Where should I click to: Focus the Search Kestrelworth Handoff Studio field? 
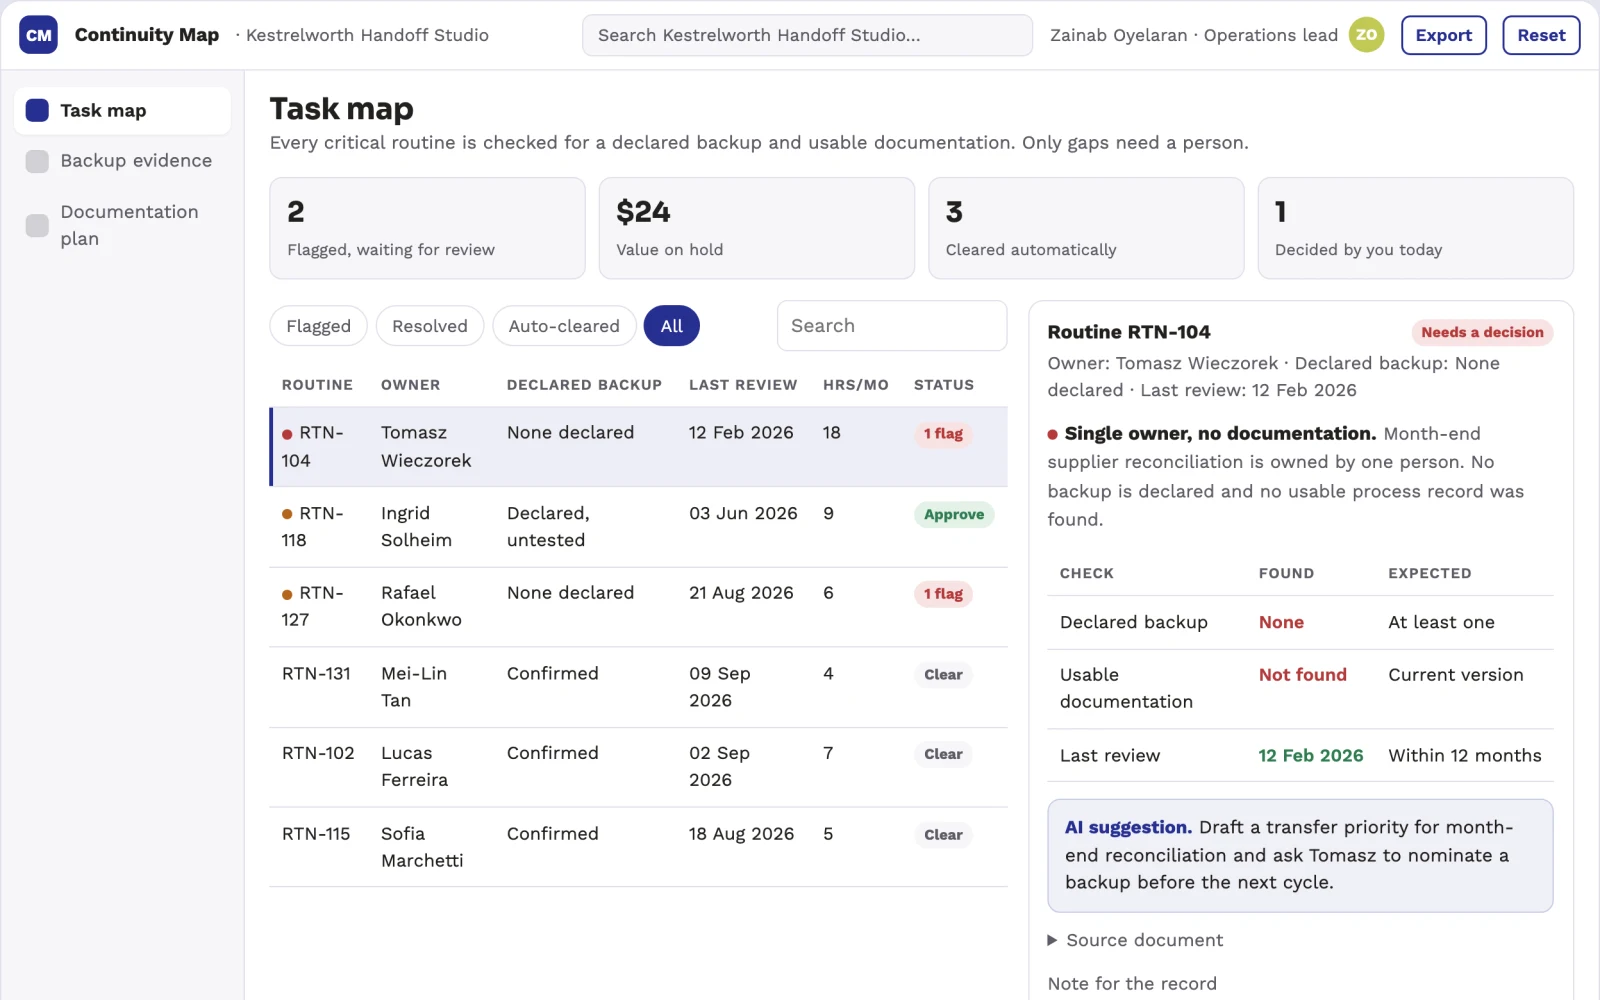pos(807,35)
